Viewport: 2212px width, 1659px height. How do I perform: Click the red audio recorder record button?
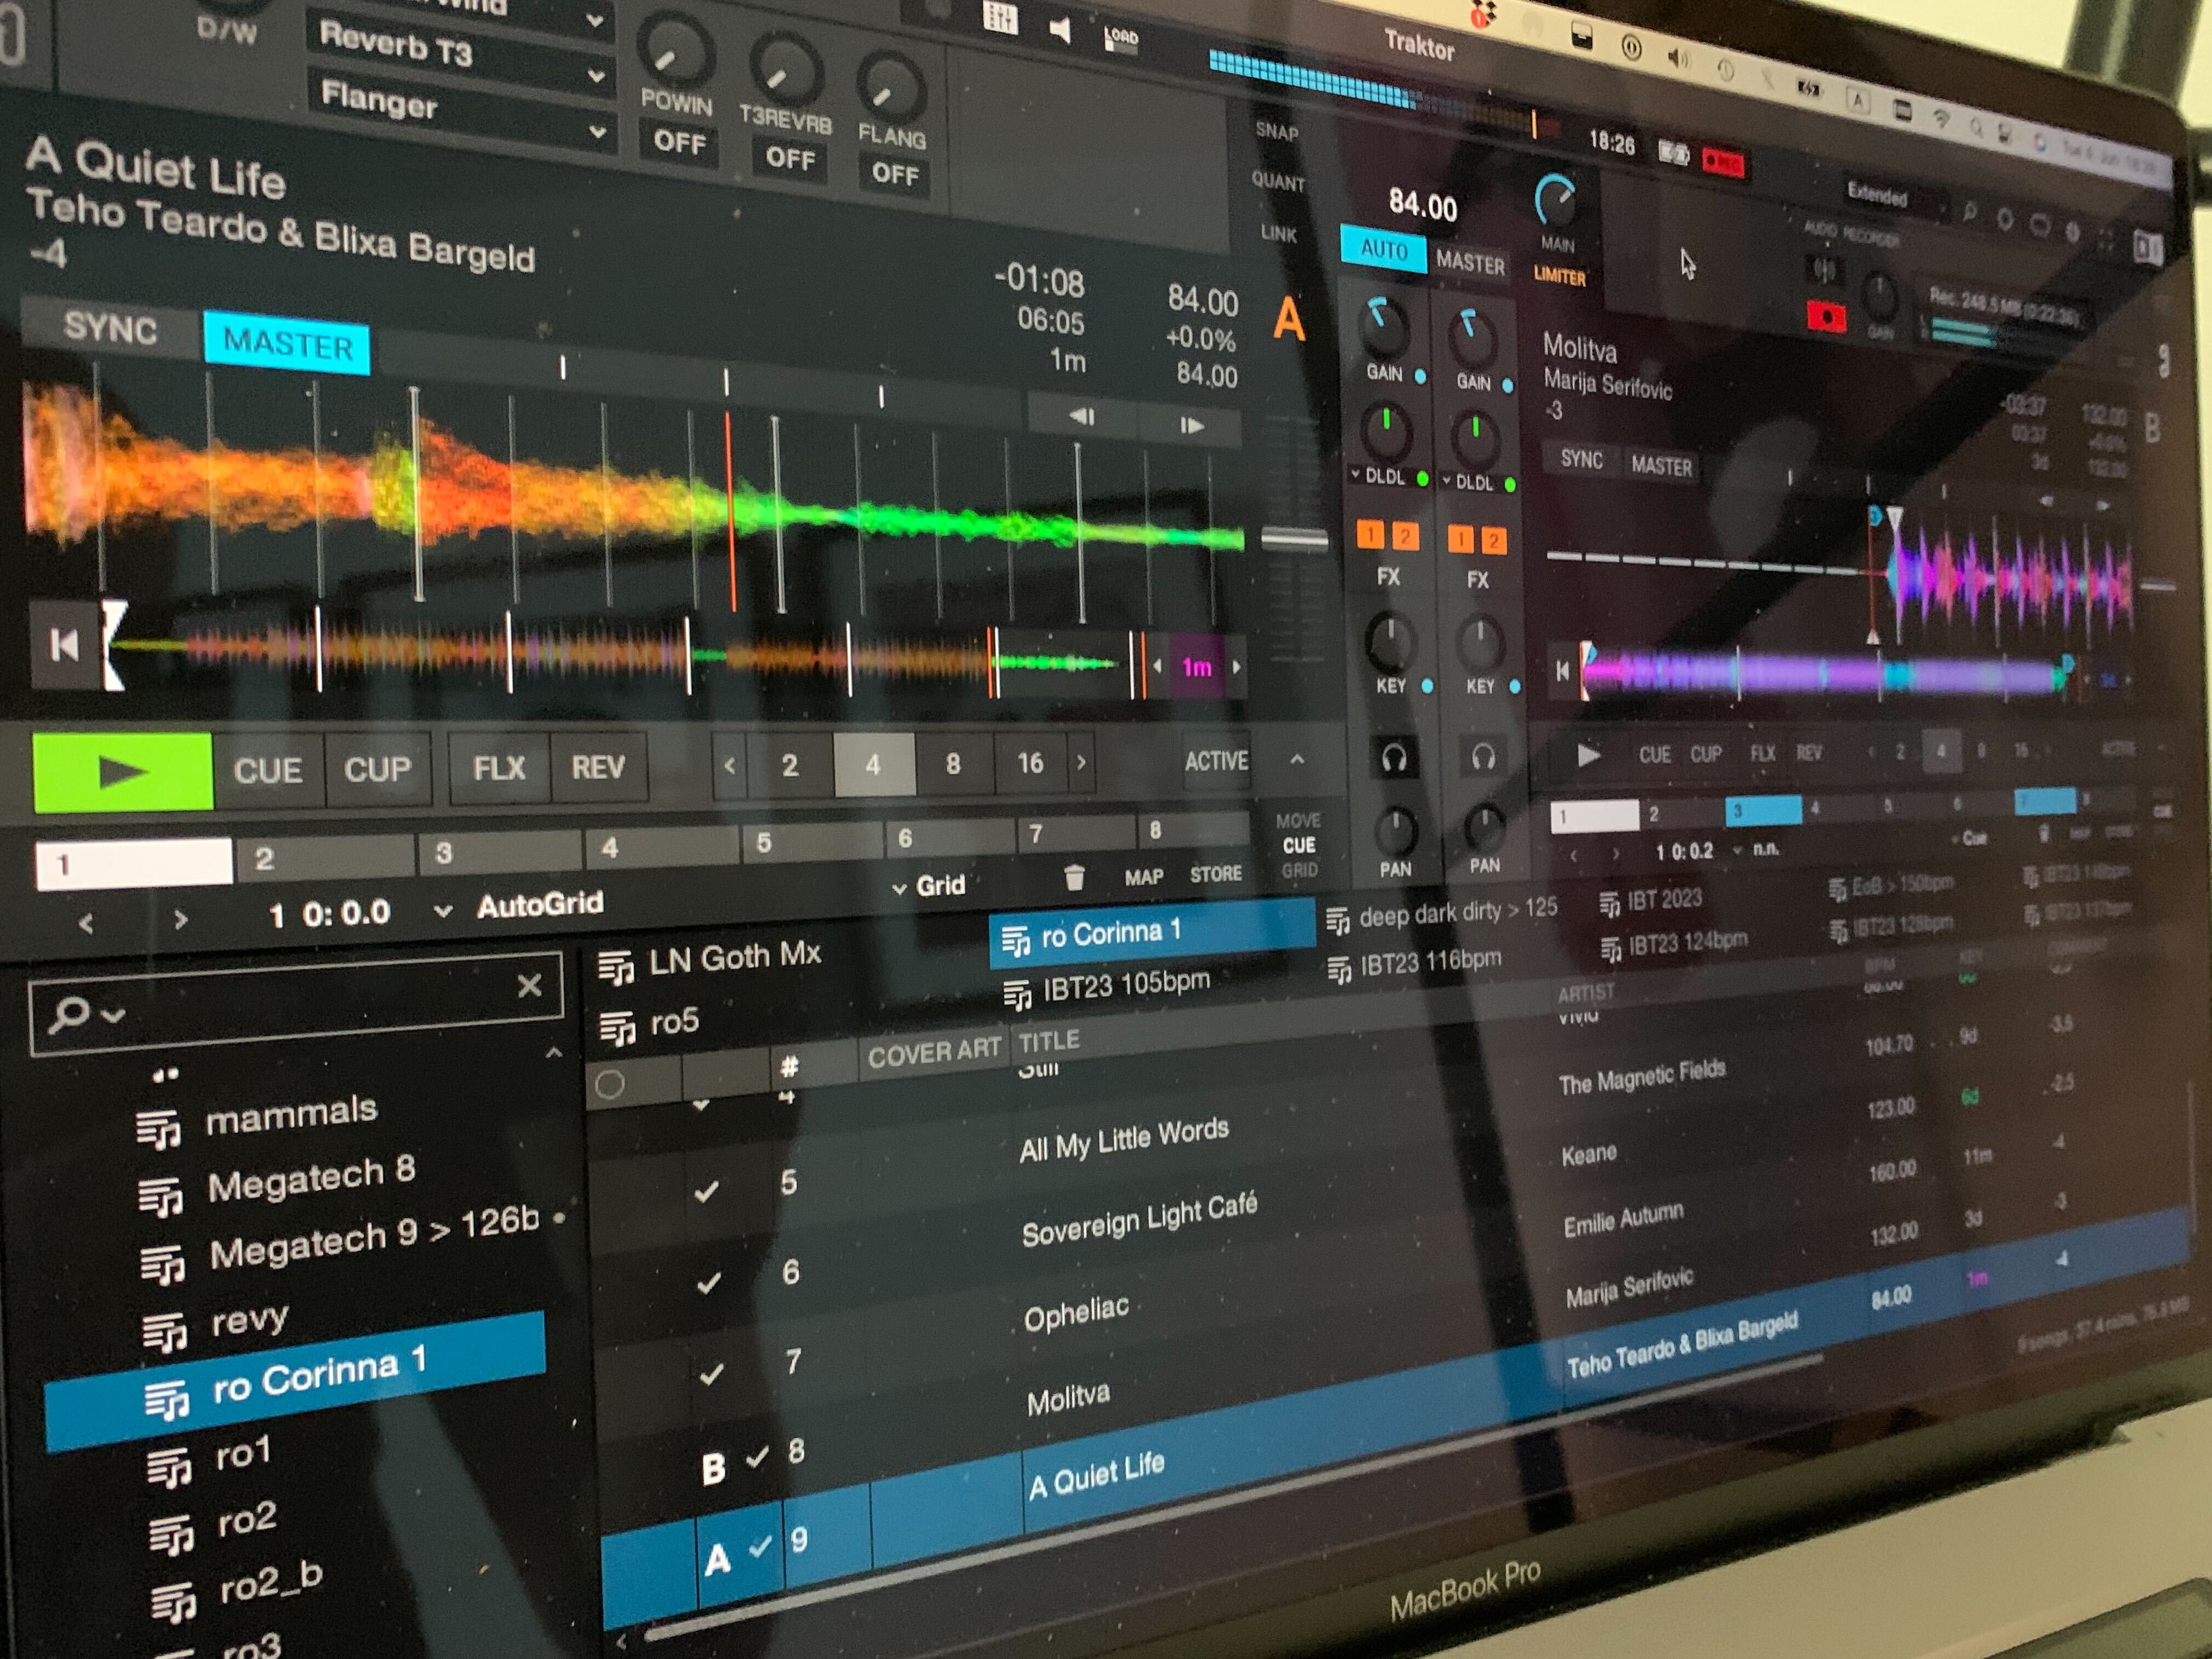click(x=1826, y=318)
